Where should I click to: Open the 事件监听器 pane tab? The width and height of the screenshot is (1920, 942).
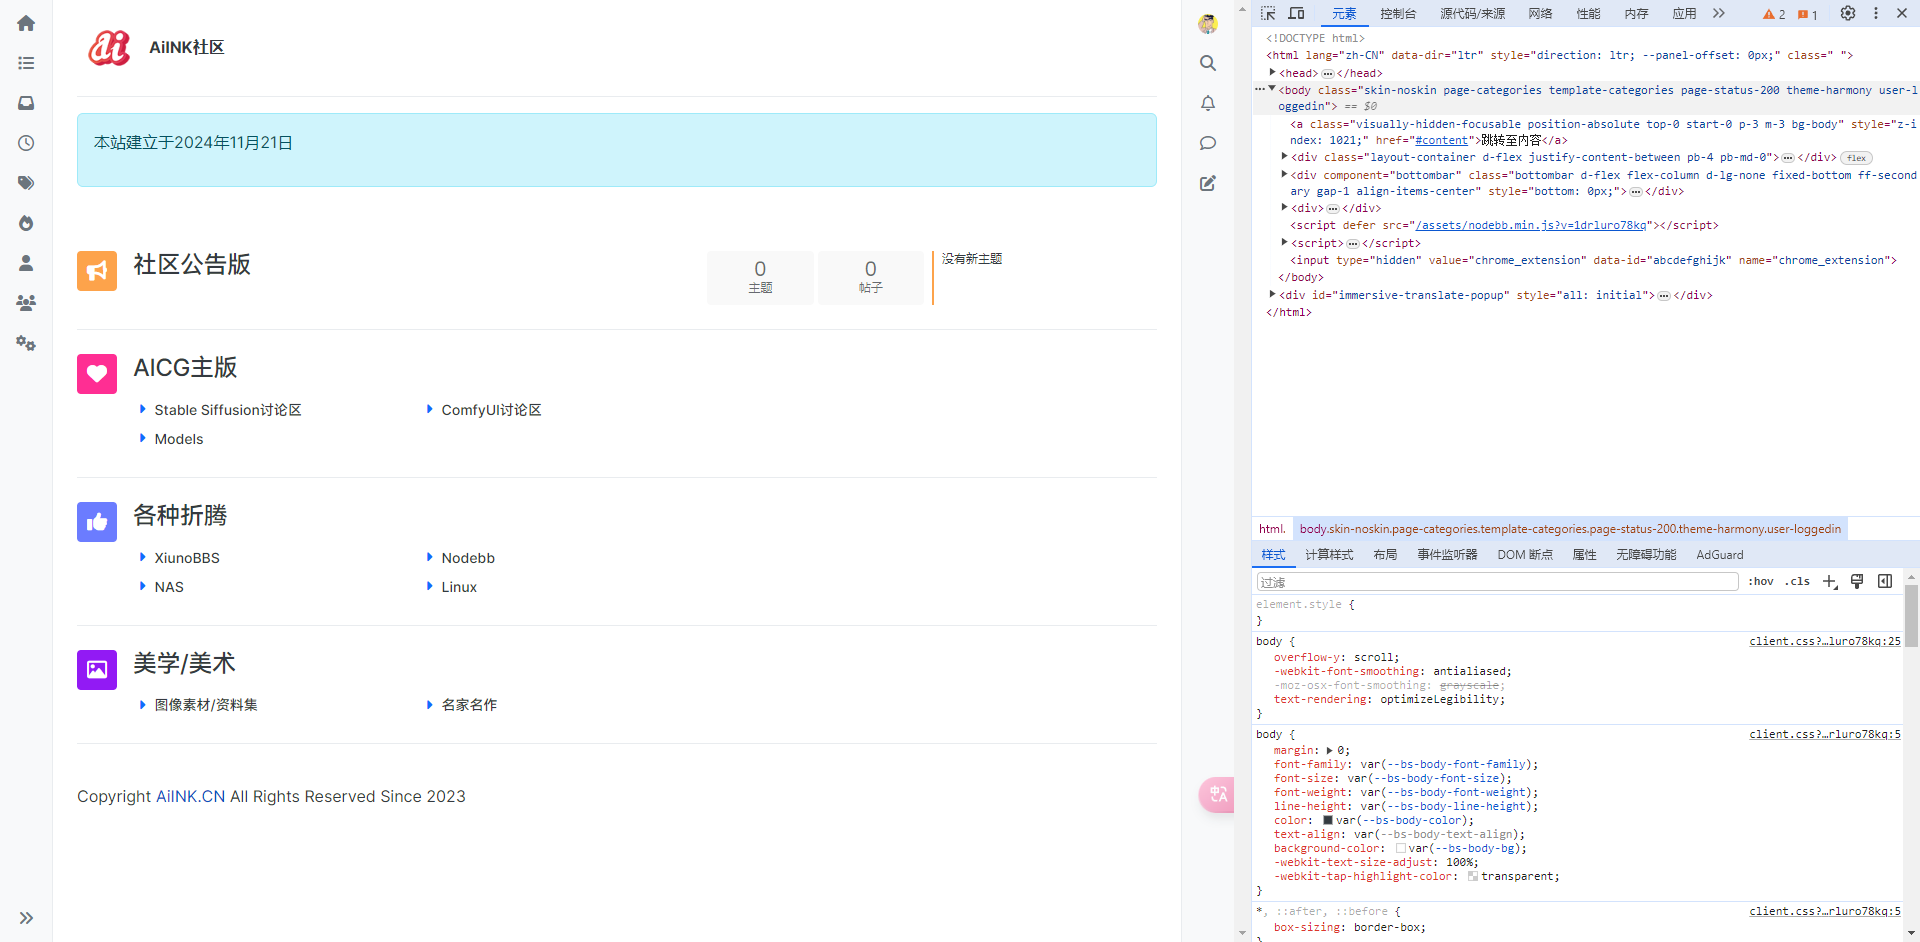1447,554
